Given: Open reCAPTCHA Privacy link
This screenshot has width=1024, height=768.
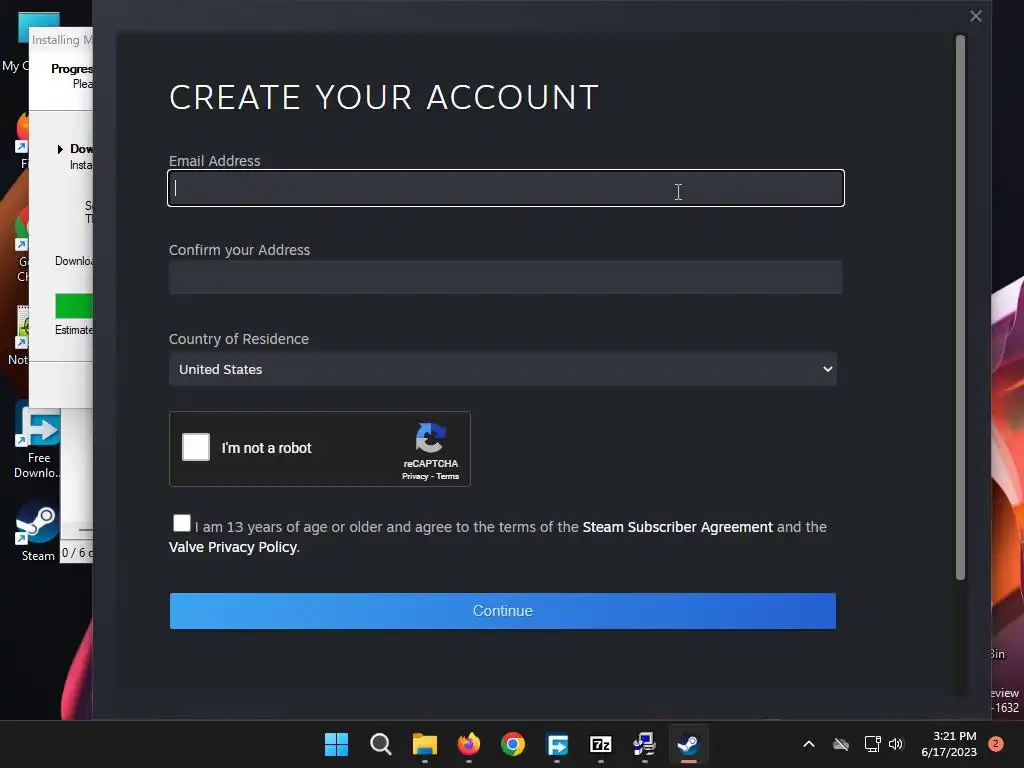Looking at the screenshot, I should pos(415,476).
